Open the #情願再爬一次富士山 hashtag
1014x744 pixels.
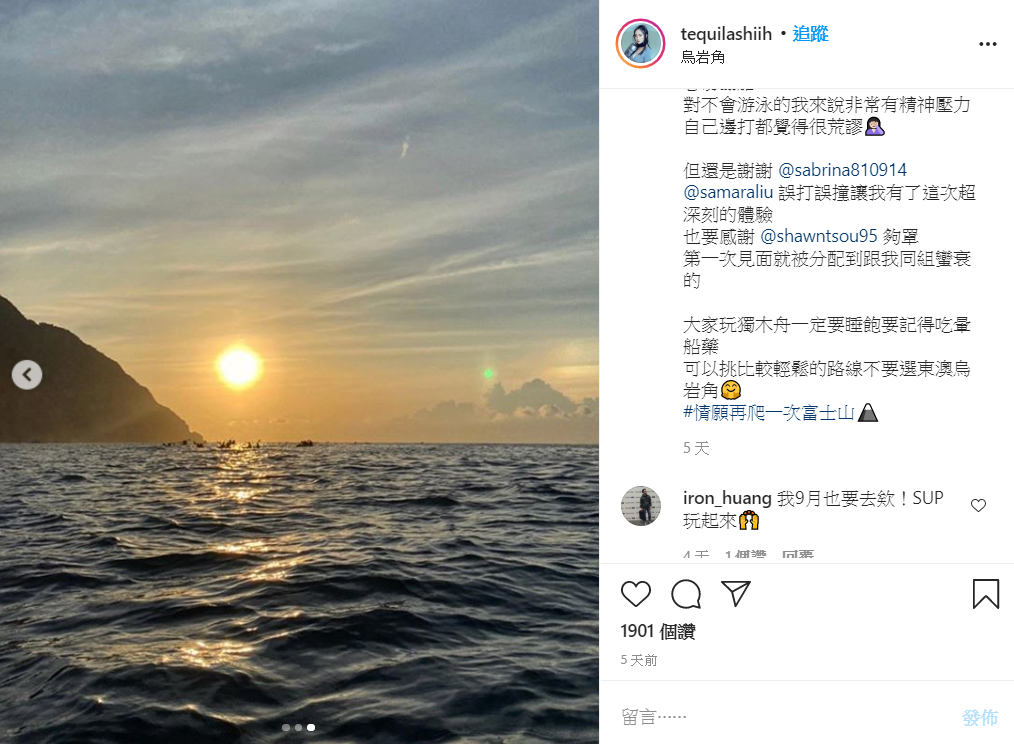(x=769, y=413)
